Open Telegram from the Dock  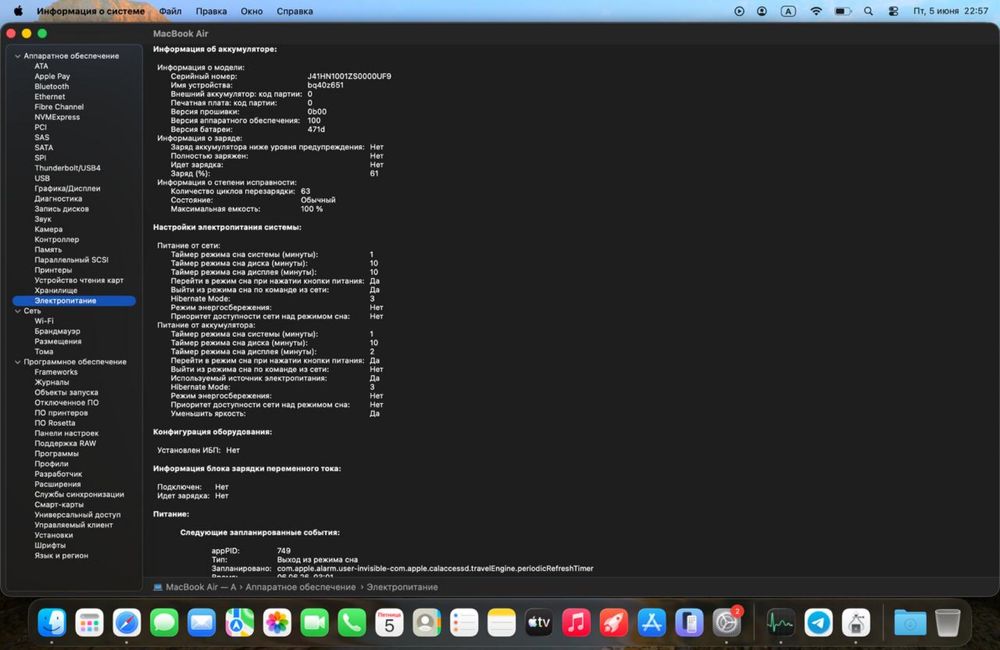[x=818, y=623]
